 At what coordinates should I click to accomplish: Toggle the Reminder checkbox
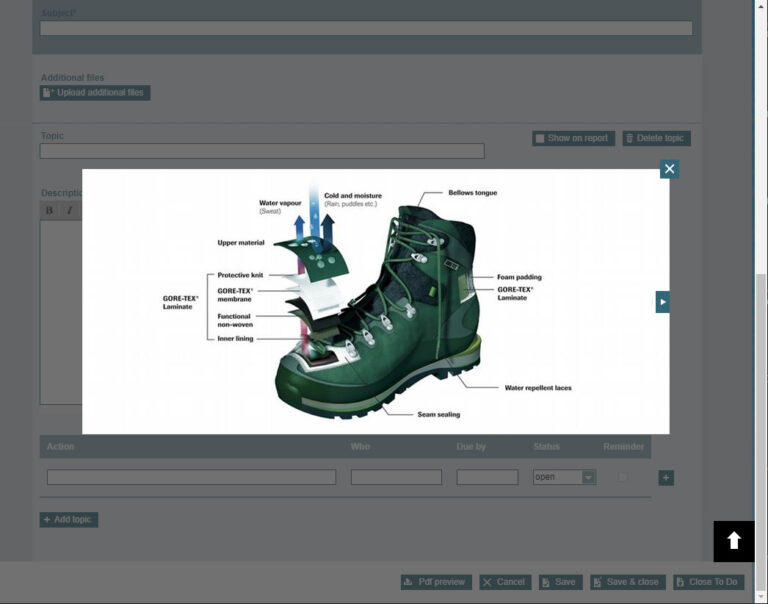click(x=622, y=477)
